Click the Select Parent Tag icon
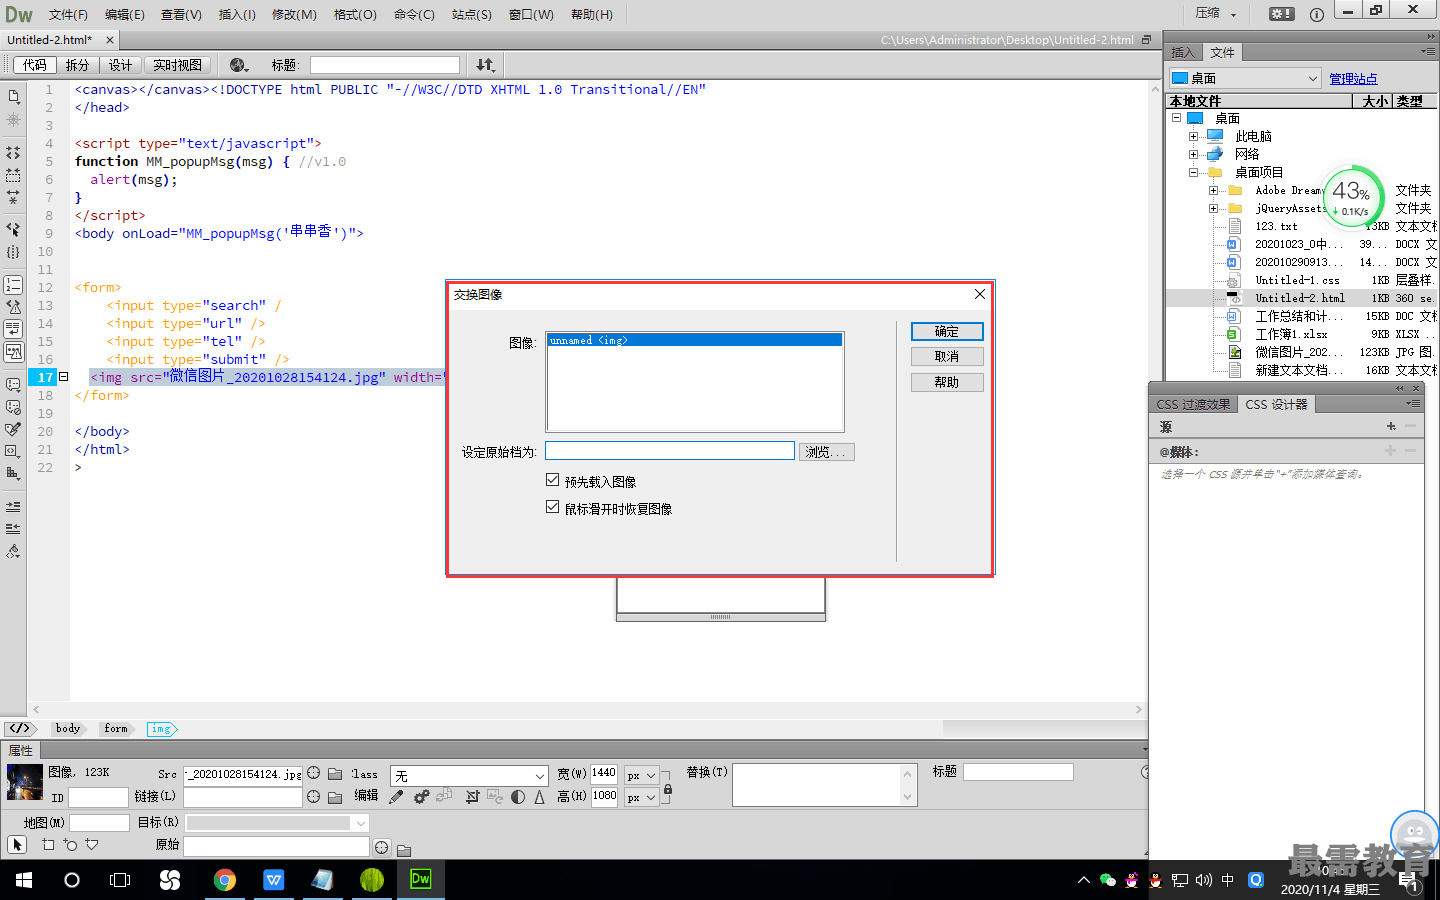The height and width of the screenshot is (900, 1440). coord(13,229)
